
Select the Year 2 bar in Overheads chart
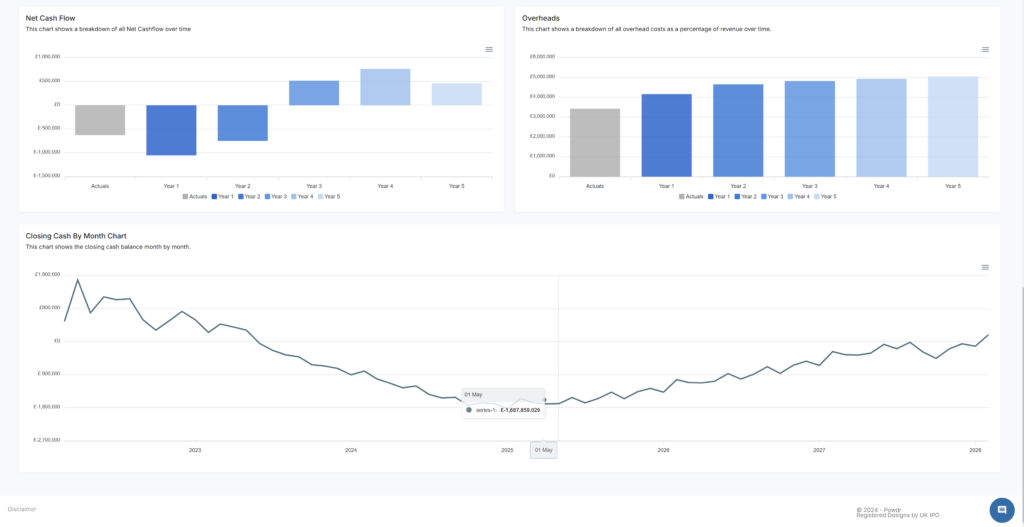738,130
